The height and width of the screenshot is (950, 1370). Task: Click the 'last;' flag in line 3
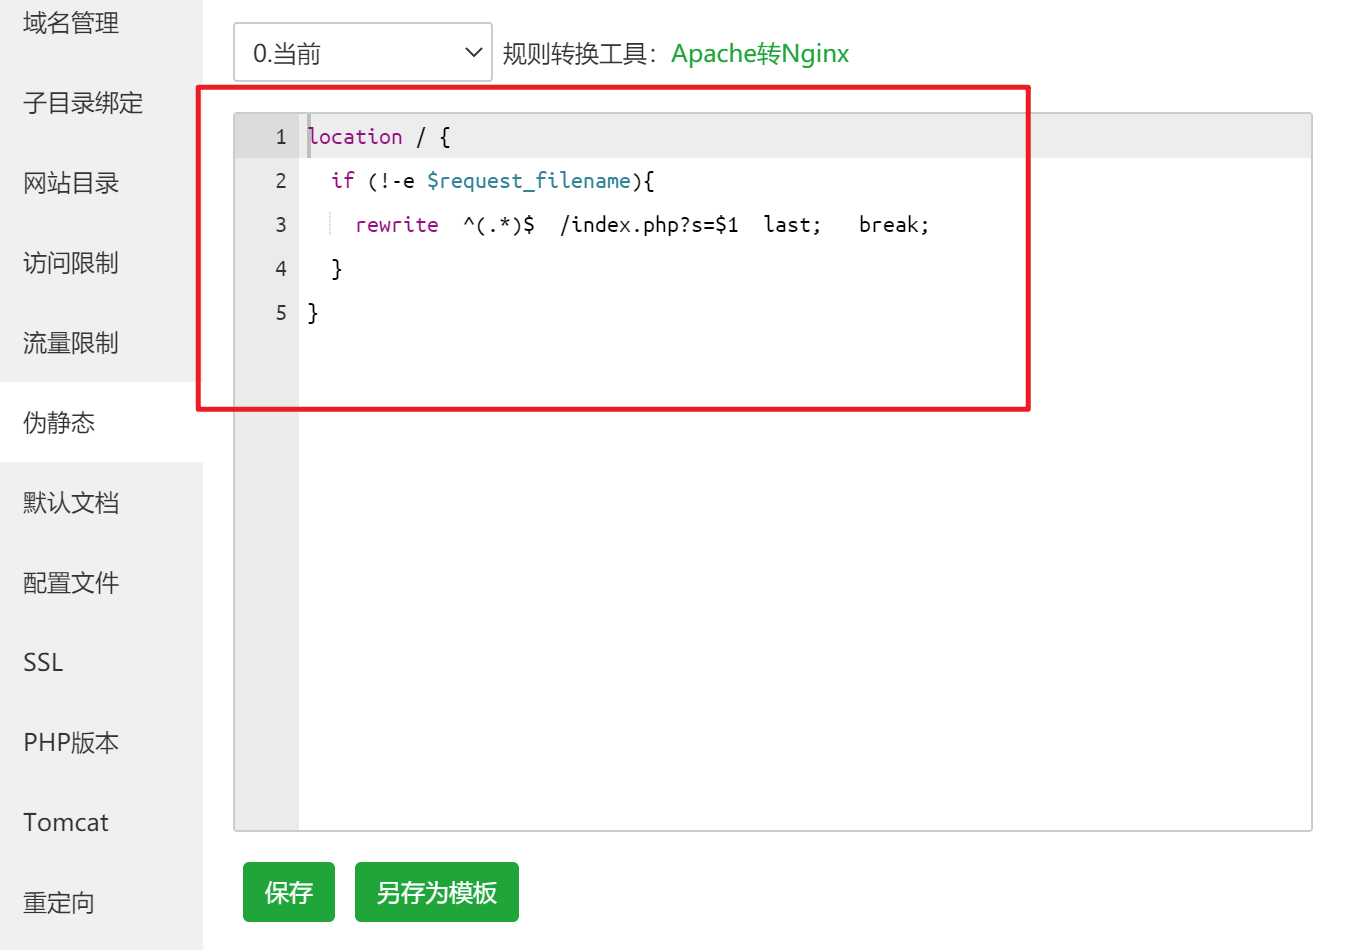(x=792, y=225)
